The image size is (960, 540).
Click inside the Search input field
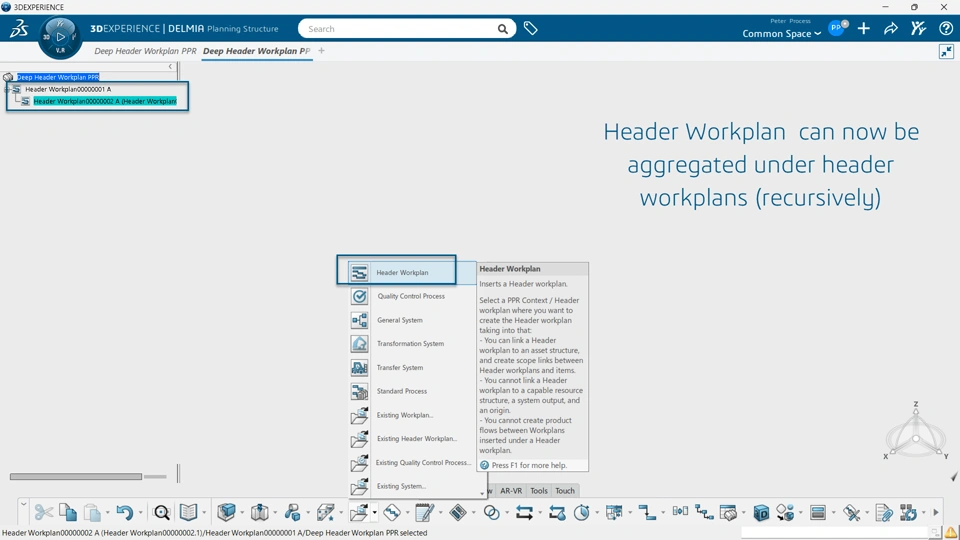(400, 29)
